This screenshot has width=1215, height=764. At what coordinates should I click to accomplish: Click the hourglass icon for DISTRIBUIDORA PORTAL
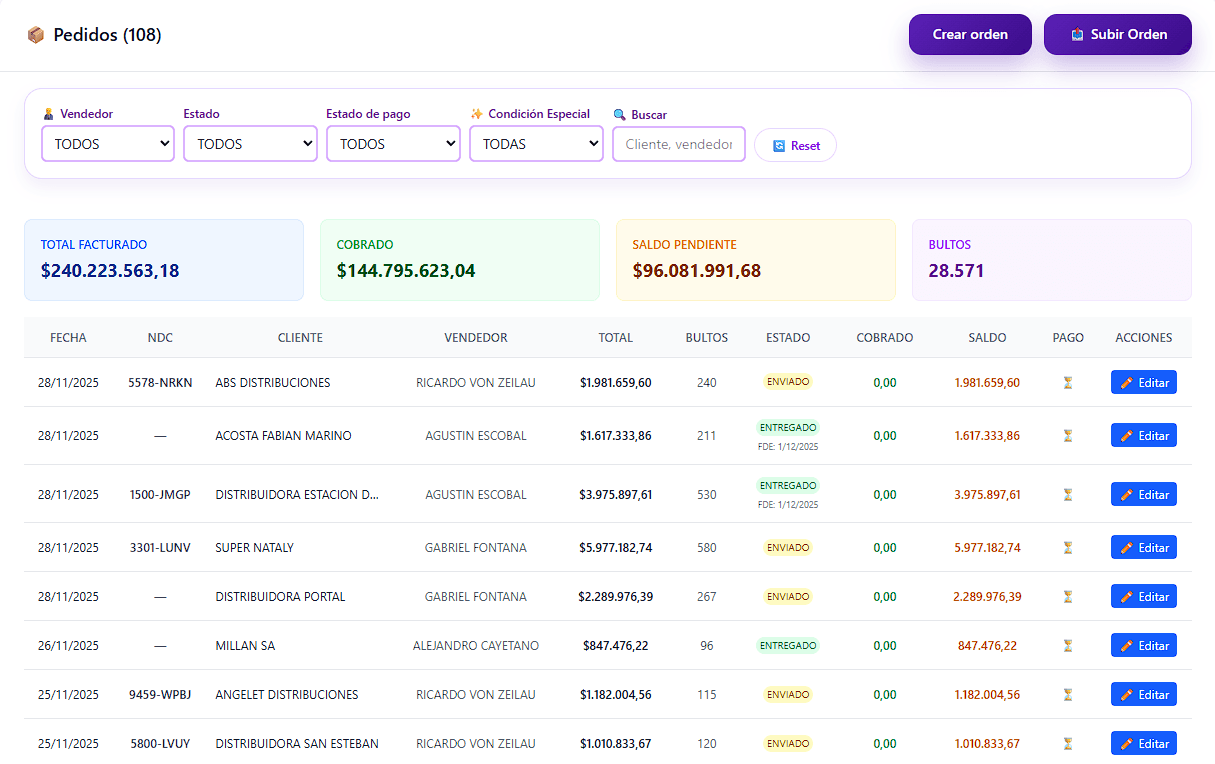coord(1067,596)
